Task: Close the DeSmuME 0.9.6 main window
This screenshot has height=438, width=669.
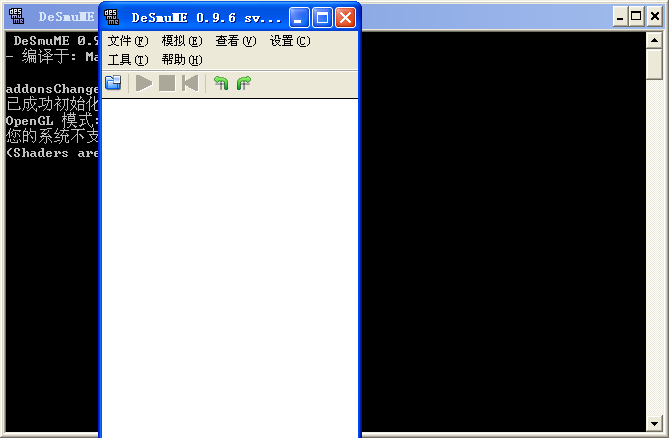Action: click(345, 18)
